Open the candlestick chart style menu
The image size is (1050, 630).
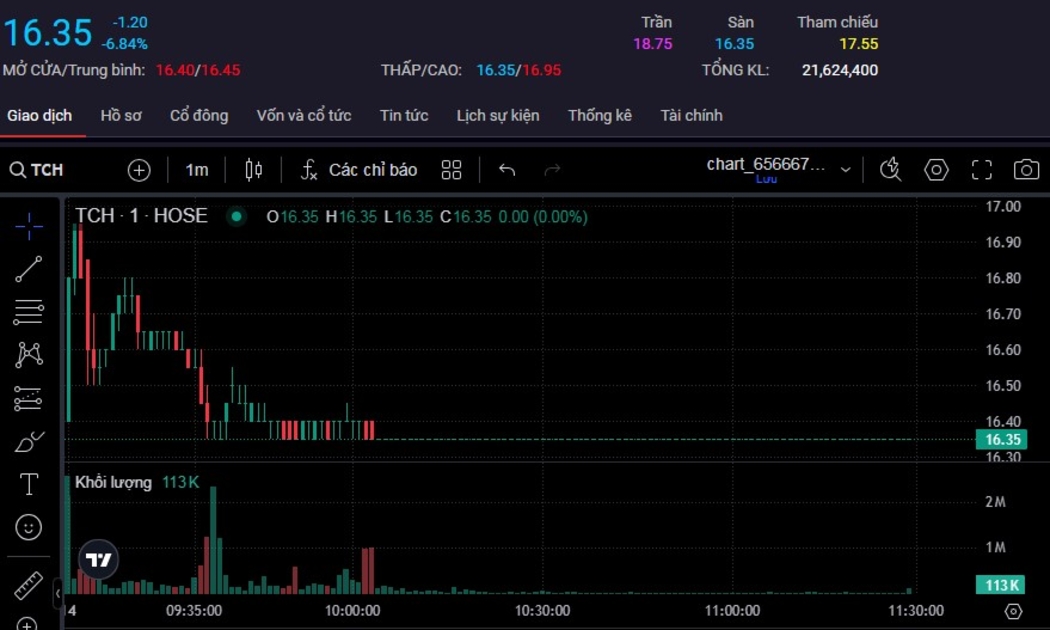254,170
